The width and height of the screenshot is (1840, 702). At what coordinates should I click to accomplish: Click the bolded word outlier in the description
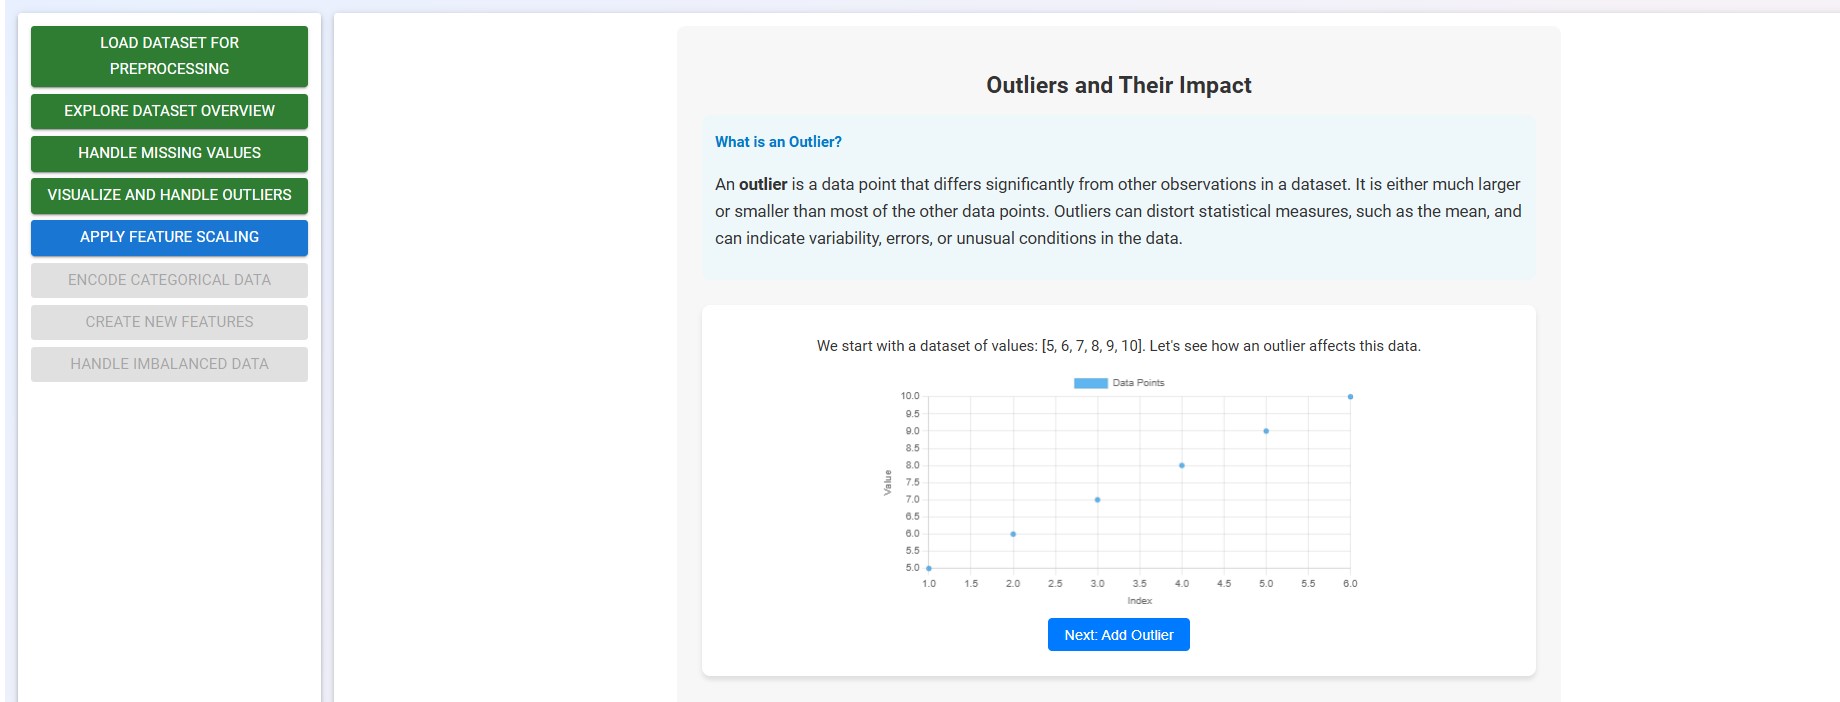click(766, 184)
